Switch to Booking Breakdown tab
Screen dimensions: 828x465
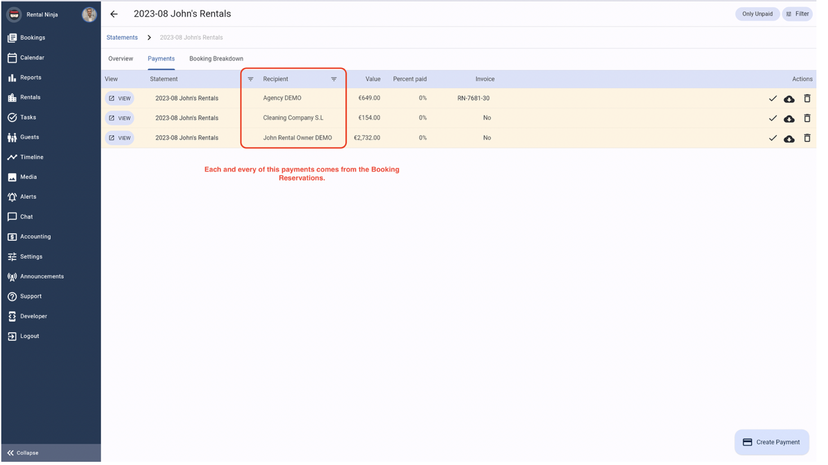218,59
